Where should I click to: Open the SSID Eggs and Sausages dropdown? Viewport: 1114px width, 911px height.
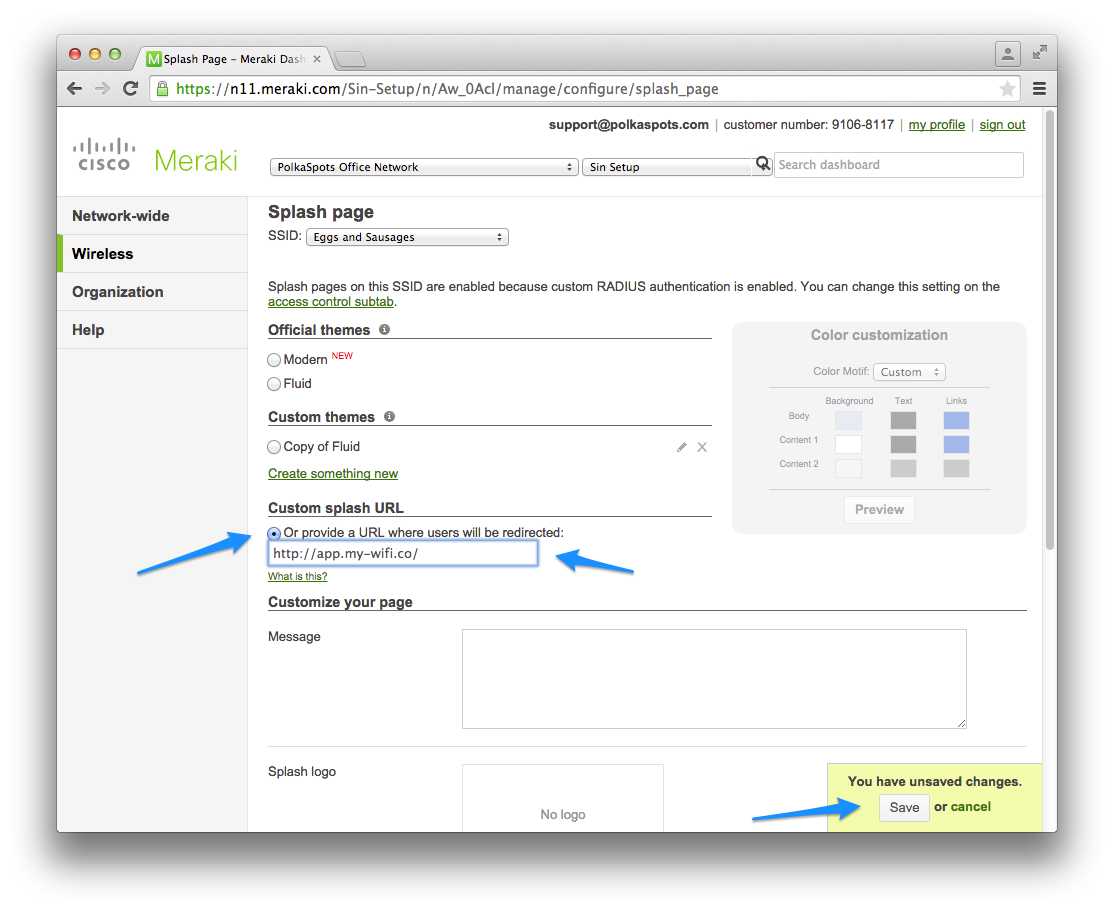point(407,237)
